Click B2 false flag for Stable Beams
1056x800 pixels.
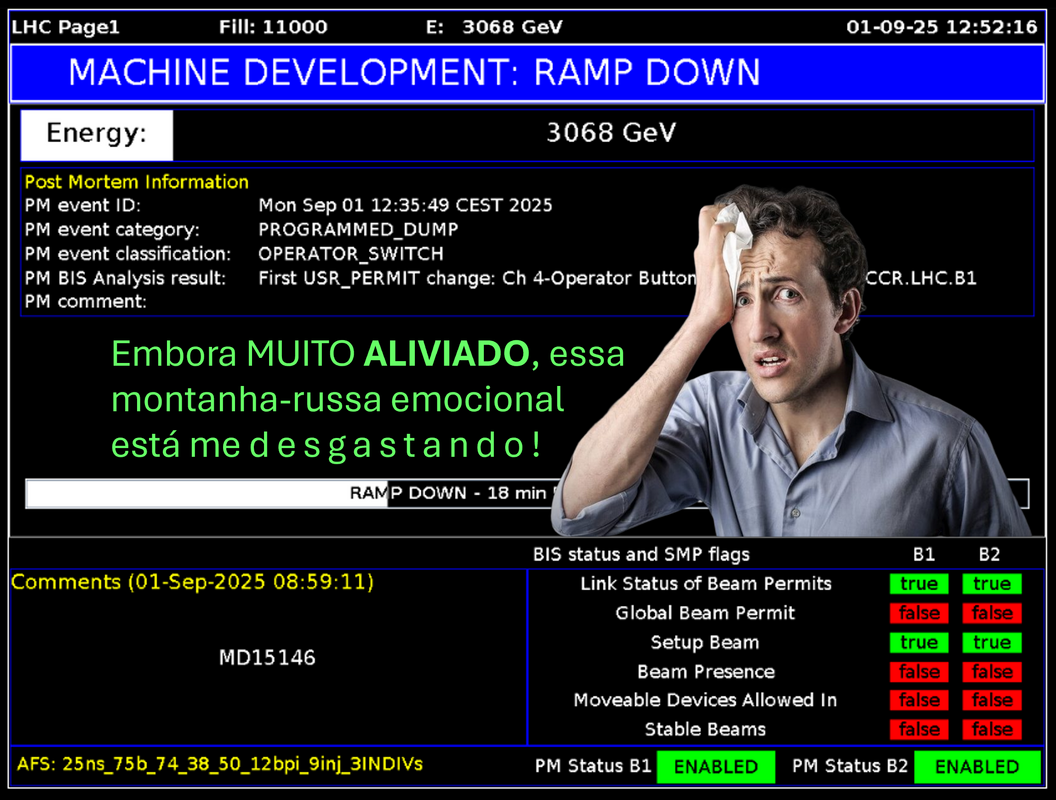(992, 729)
